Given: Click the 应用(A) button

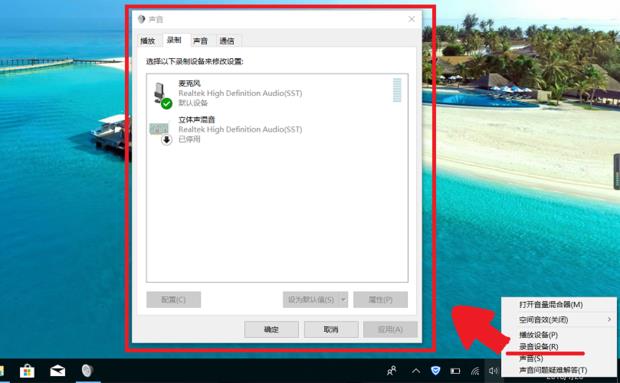Looking at the screenshot, I should [x=390, y=329].
